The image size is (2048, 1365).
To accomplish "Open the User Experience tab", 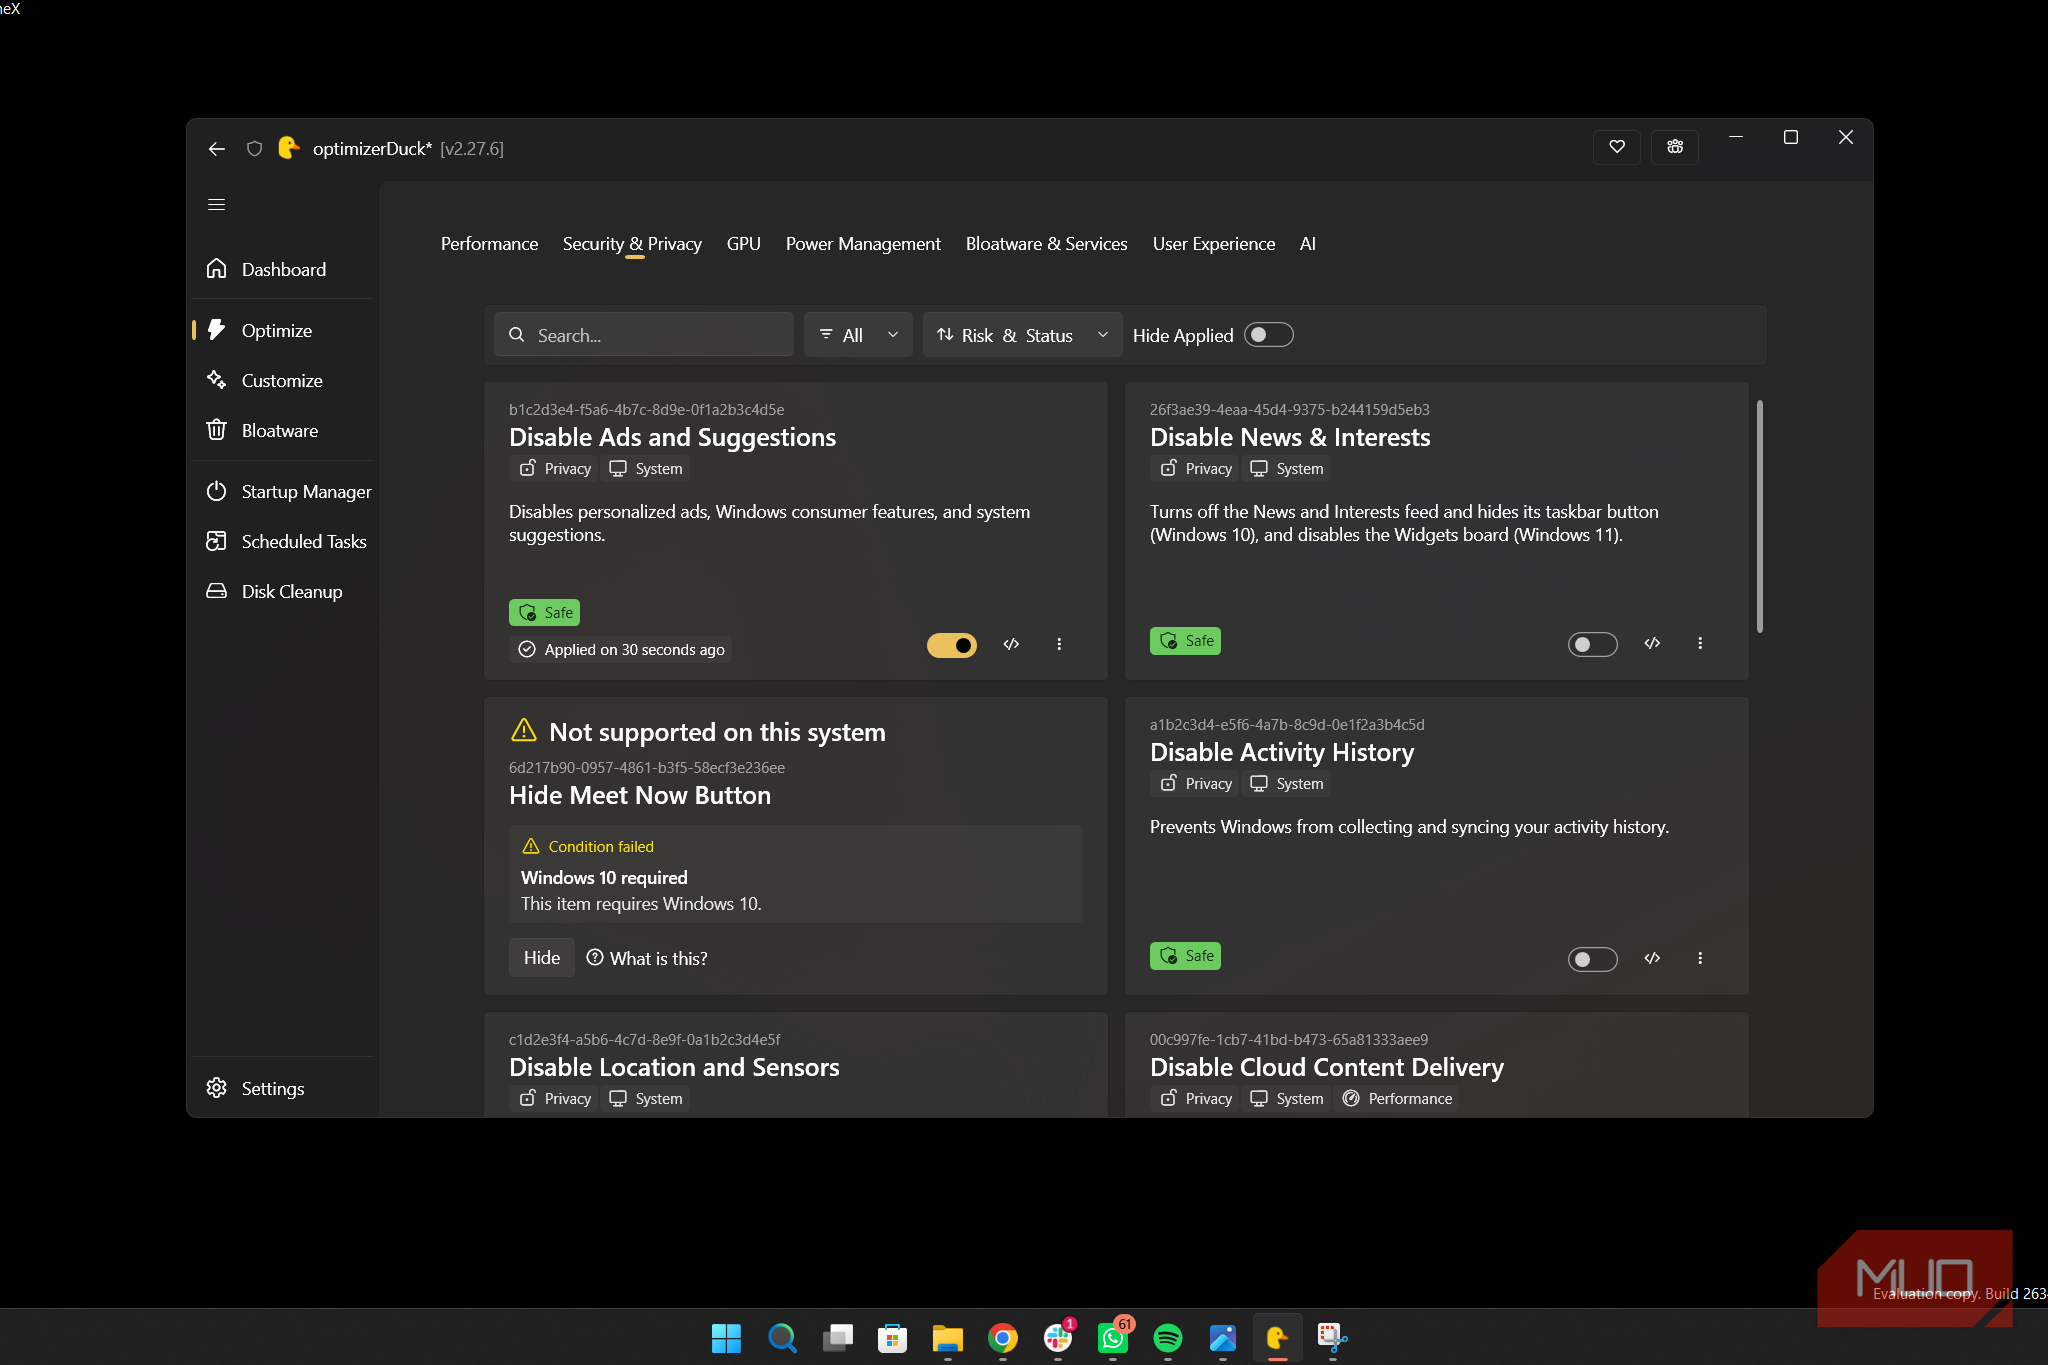I will [x=1213, y=244].
